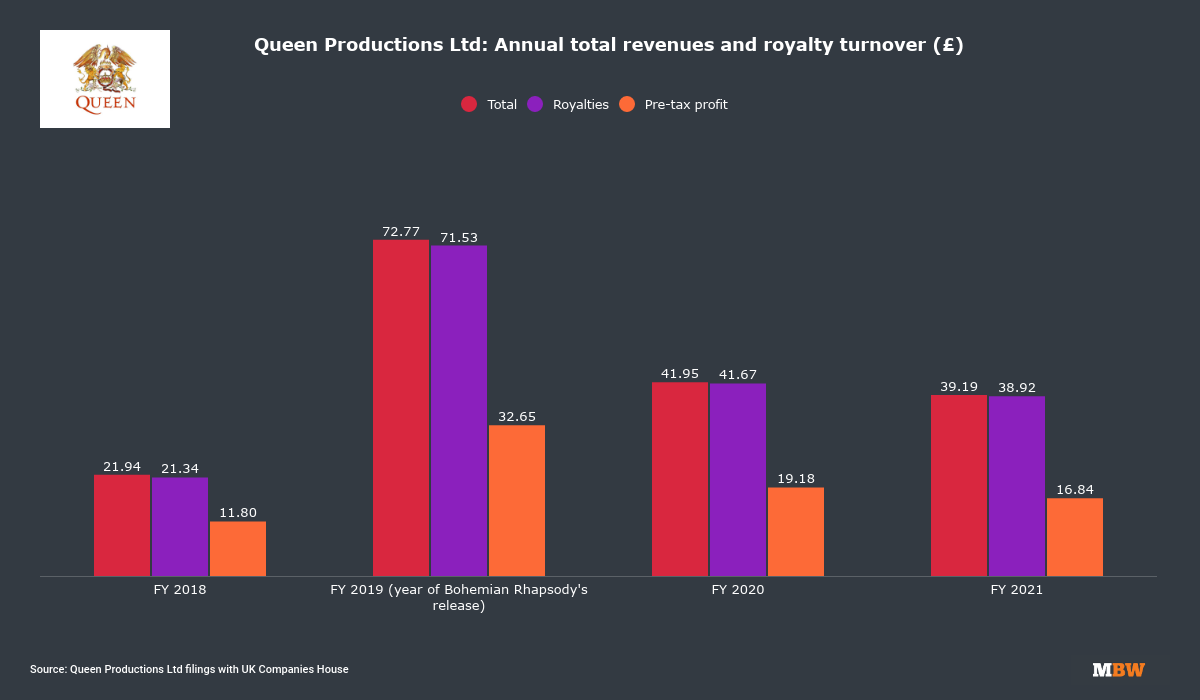Viewport: 1200px width, 700px height.
Task: Click the 41.95 value label
Action: [680, 373]
